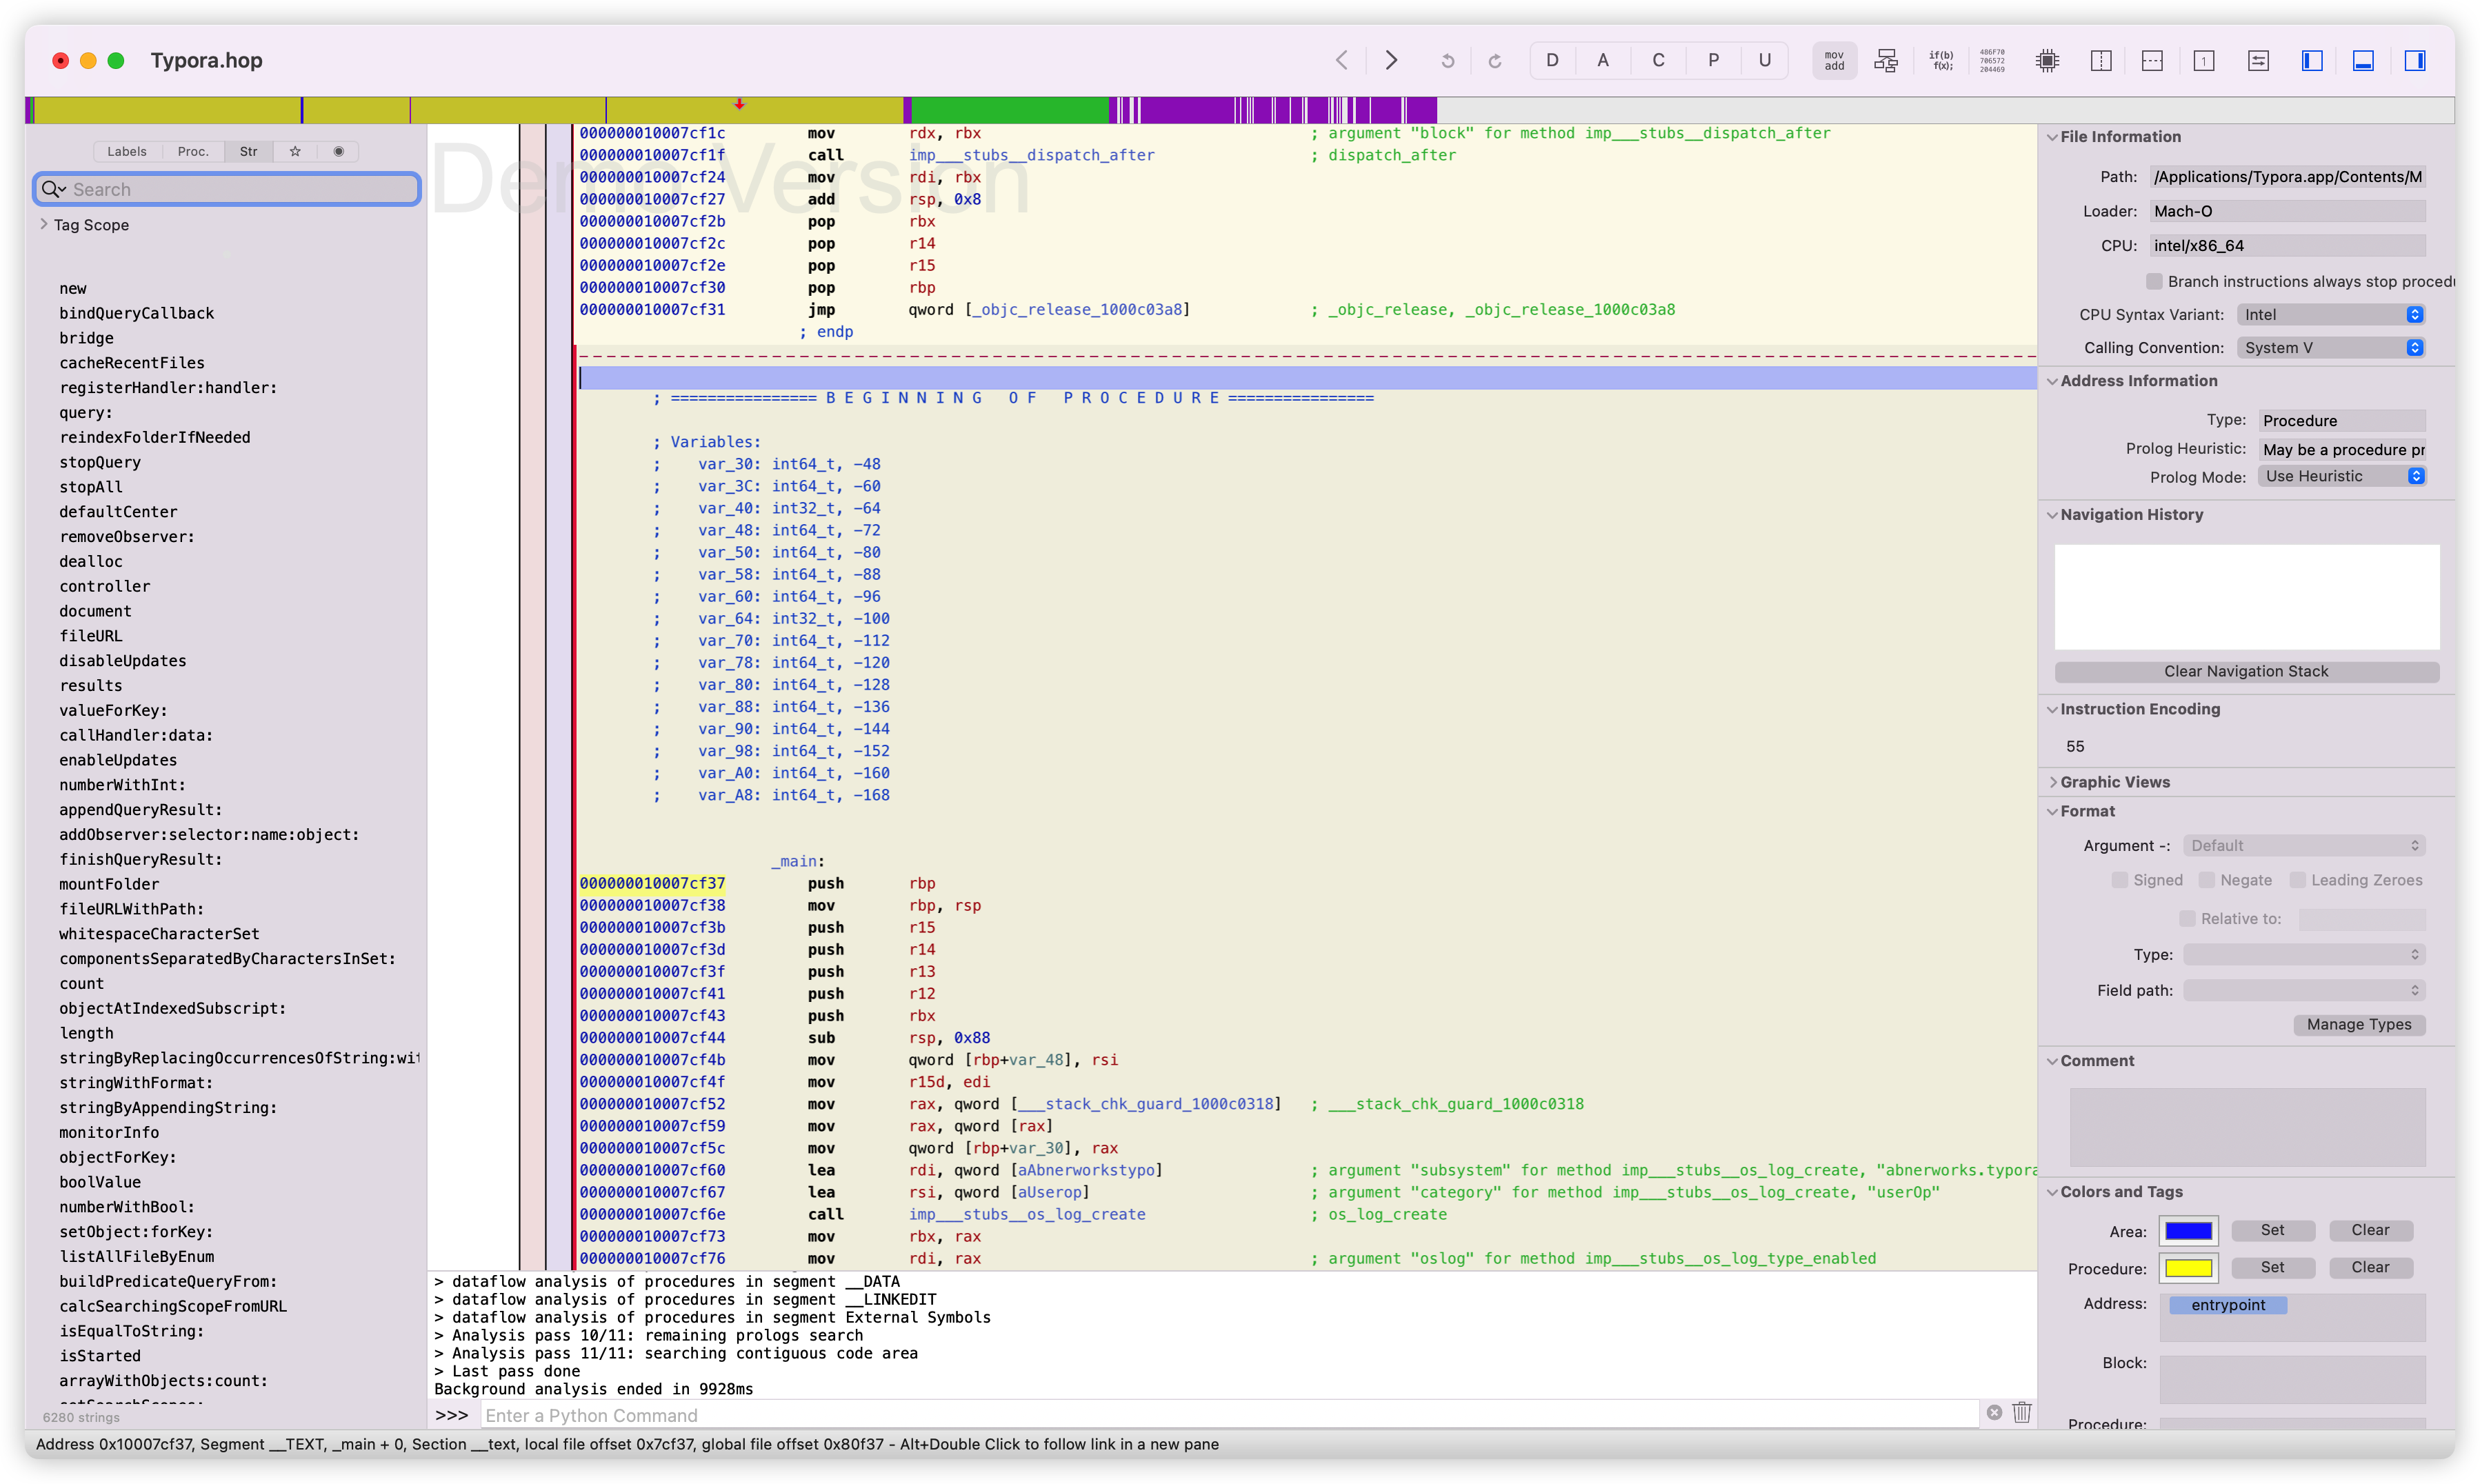Image resolution: width=2480 pixels, height=1484 pixels.
Task: Select the reindexFolderIfNeeded string
Action: pos(155,437)
